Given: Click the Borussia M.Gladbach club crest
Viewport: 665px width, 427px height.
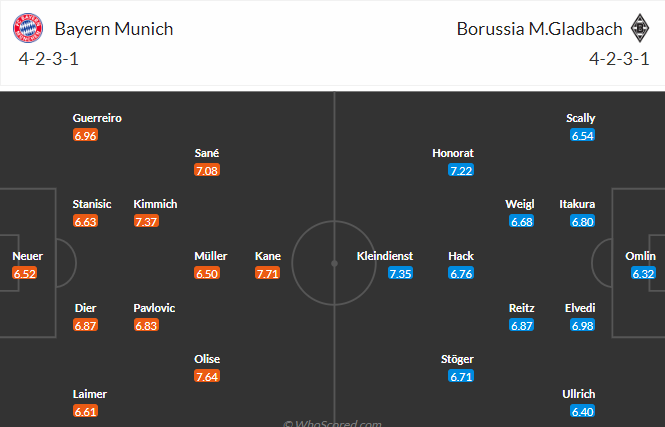Looking at the screenshot, I should [640, 28].
